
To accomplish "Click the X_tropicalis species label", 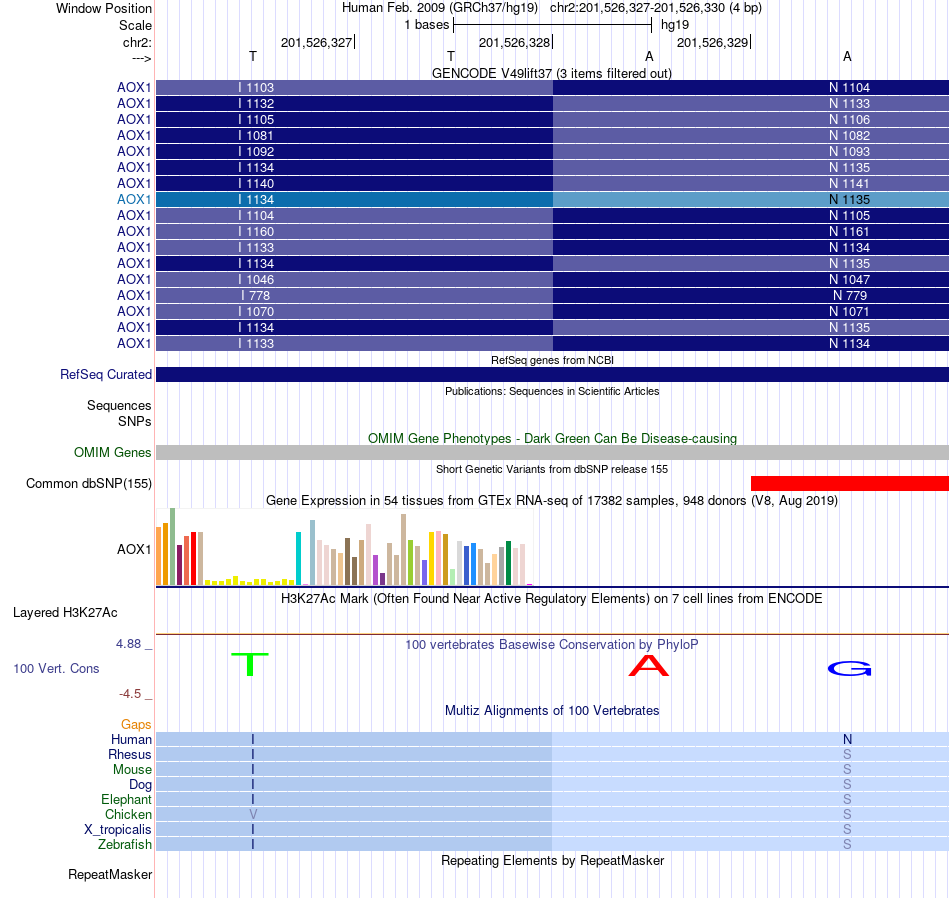I will pos(118,830).
